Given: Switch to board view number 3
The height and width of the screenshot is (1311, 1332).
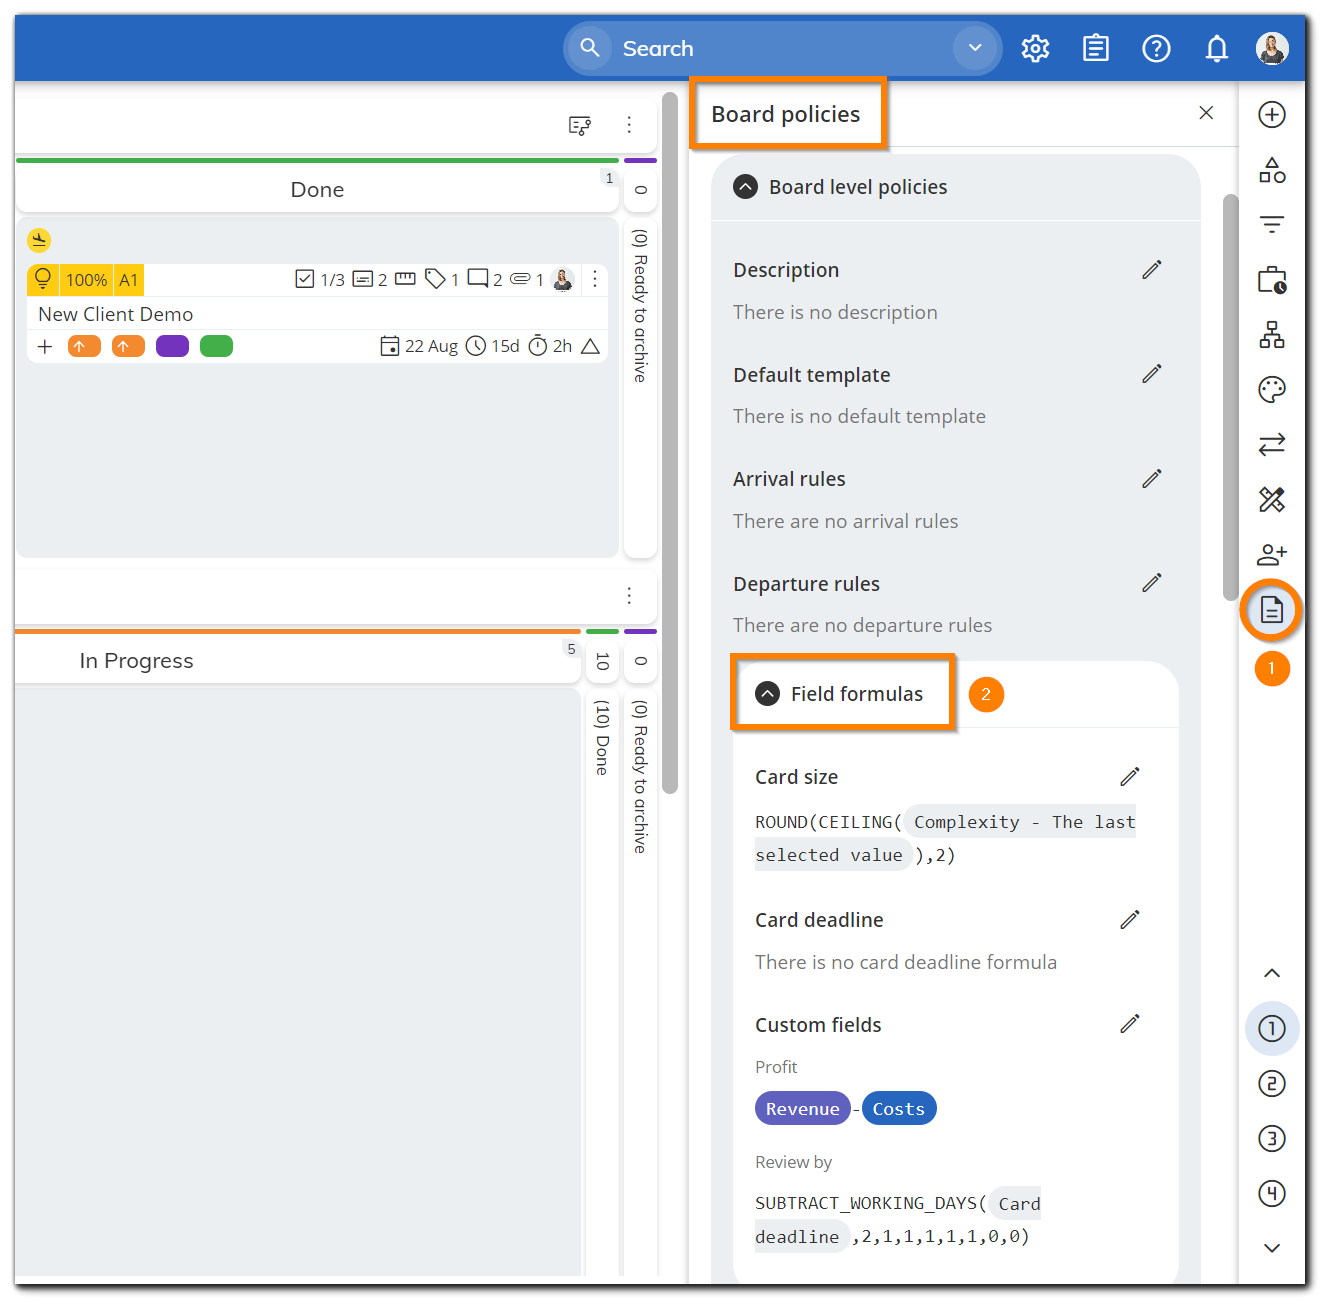Looking at the screenshot, I should [1271, 1138].
